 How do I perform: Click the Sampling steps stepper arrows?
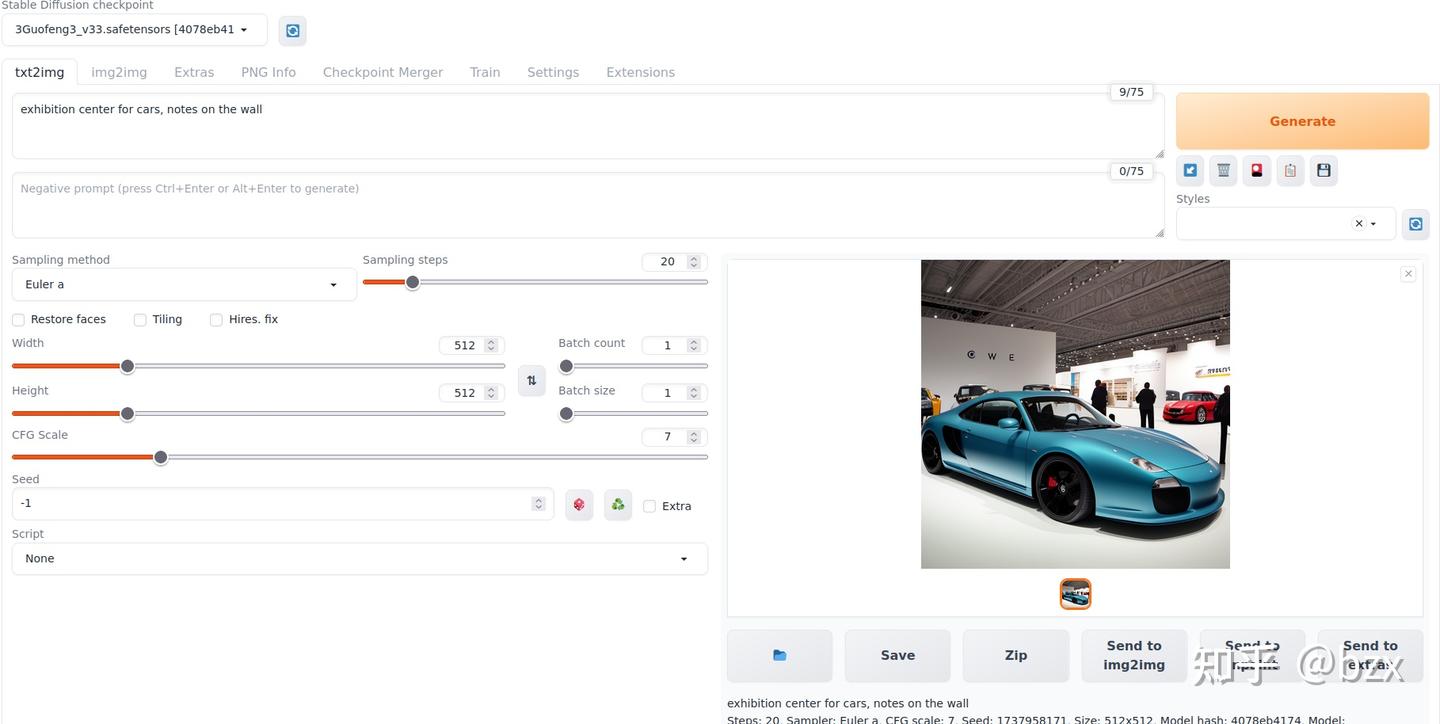coord(693,262)
